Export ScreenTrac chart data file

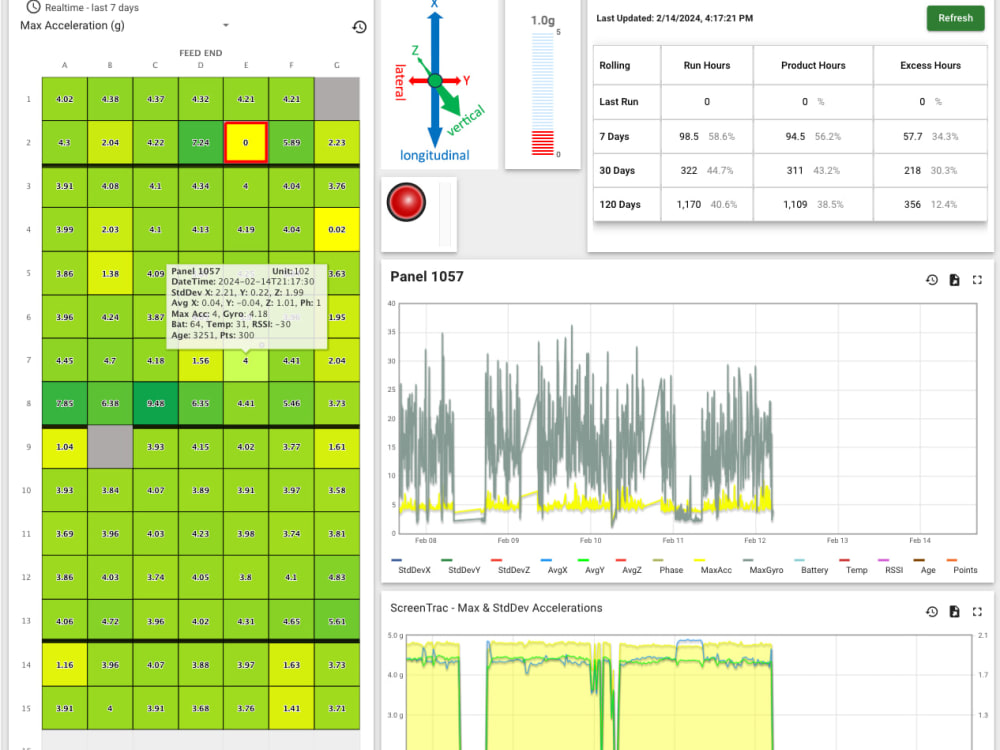954,611
